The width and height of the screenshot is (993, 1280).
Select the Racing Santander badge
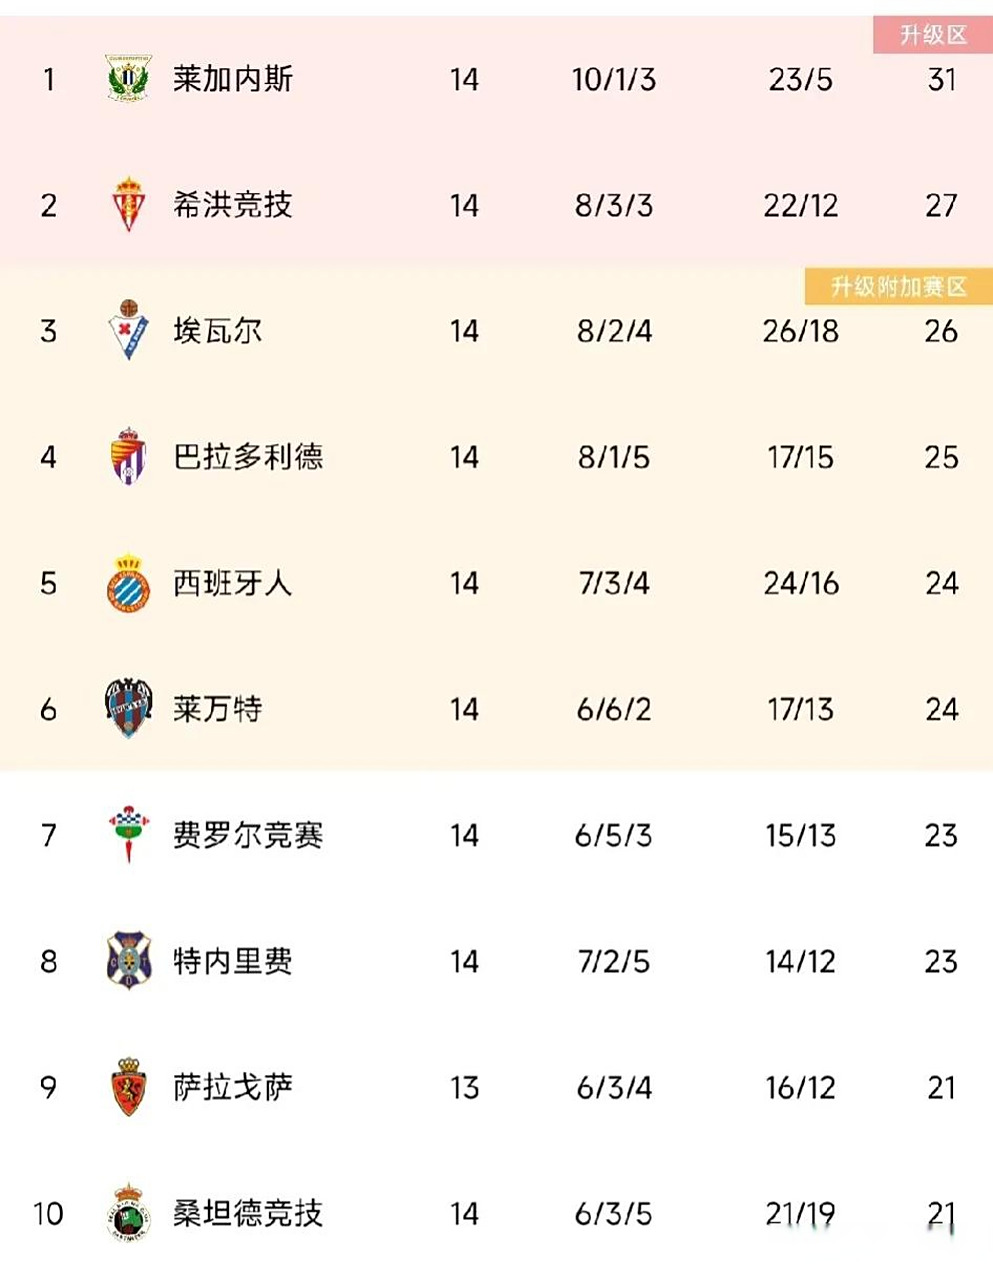tap(128, 1213)
